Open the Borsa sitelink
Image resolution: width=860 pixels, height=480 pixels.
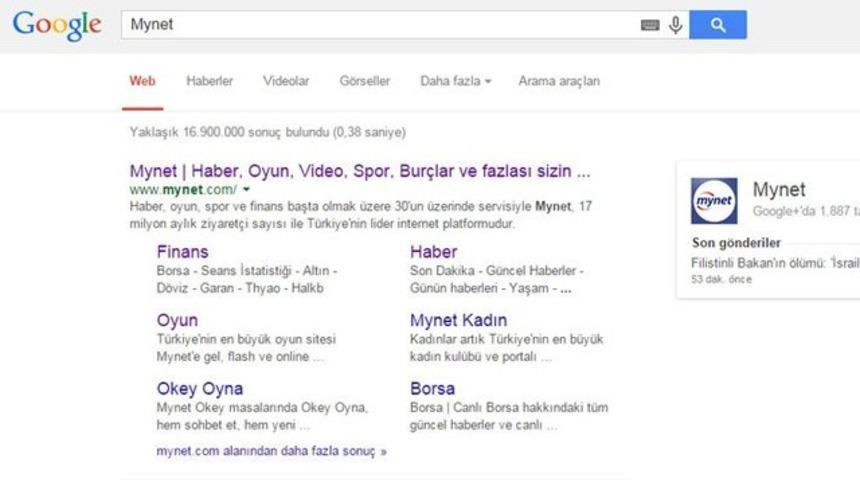pos(432,389)
